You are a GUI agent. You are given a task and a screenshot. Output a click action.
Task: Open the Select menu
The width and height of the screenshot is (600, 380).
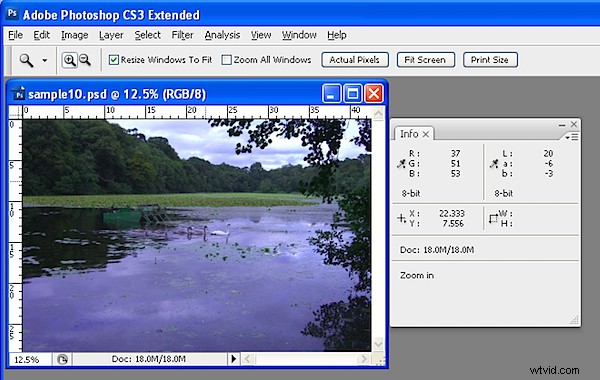[x=147, y=35]
